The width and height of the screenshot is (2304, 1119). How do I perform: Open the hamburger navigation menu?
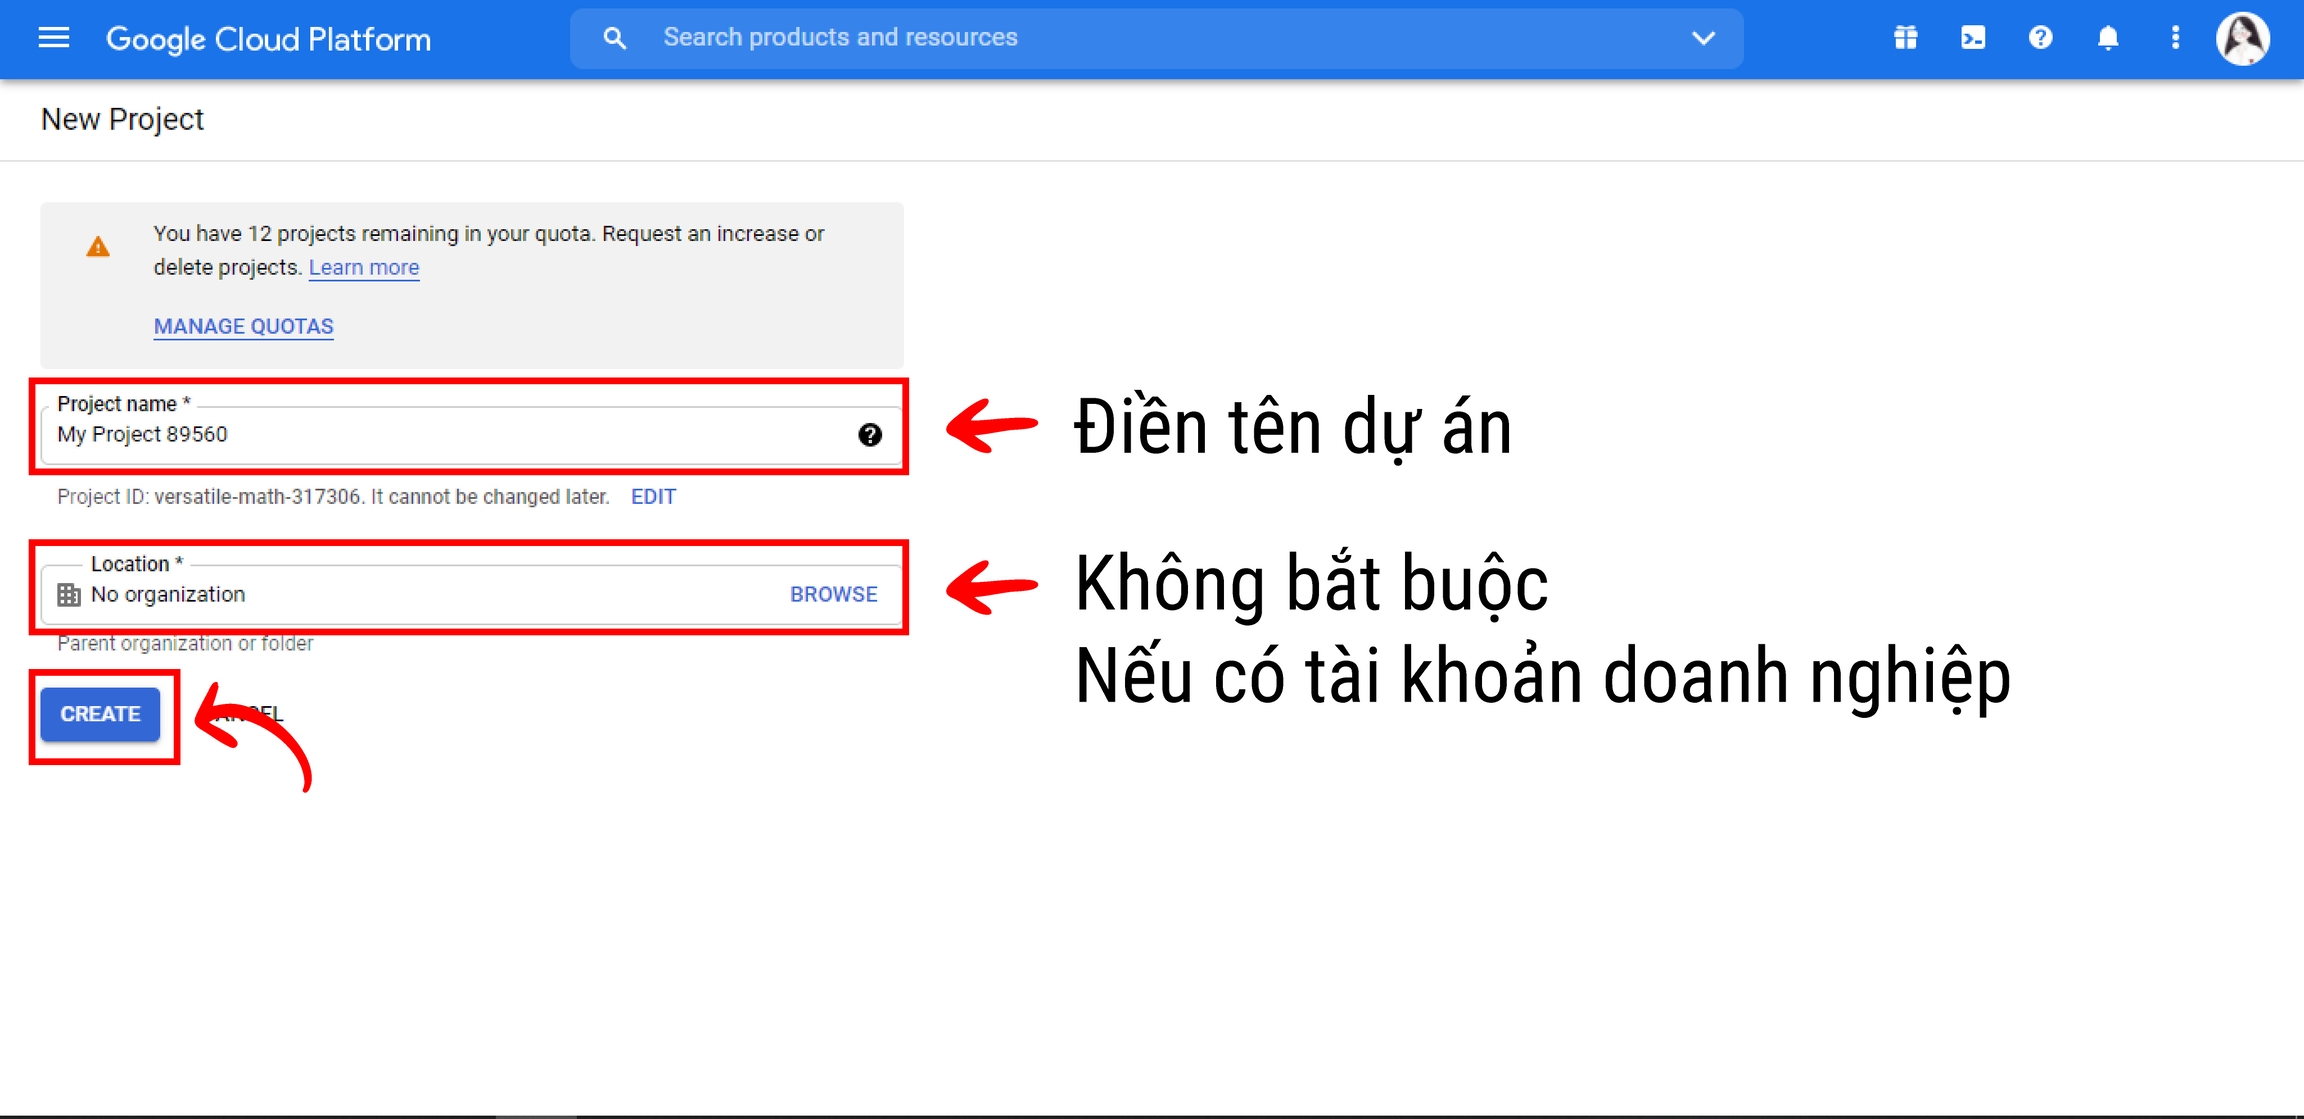54,38
